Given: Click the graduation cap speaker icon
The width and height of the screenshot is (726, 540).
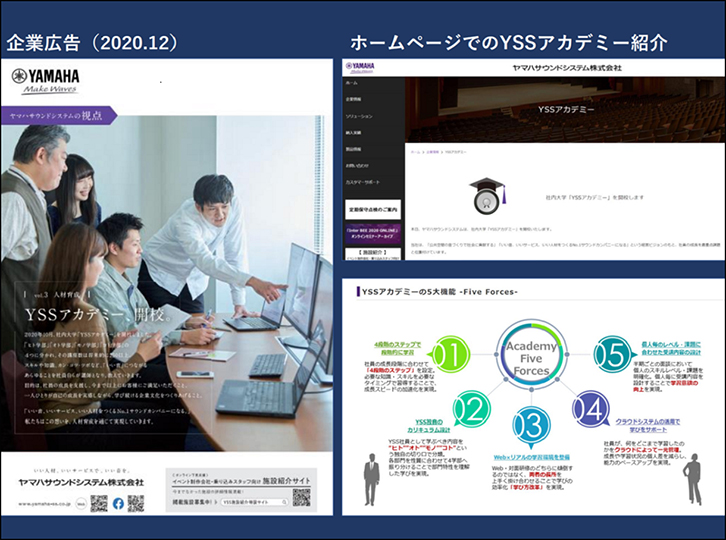Looking at the screenshot, I should pyautogui.click(x=487, y=196).
